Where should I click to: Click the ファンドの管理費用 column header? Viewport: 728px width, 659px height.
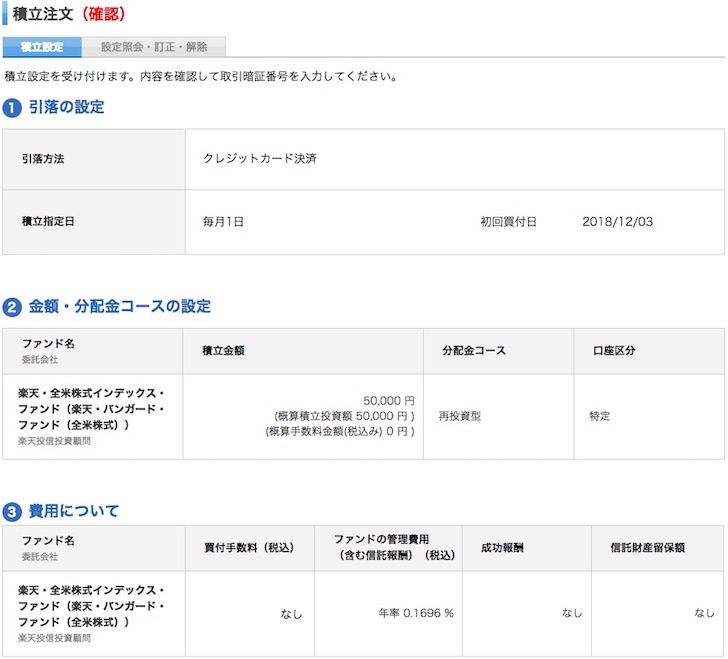394,548
